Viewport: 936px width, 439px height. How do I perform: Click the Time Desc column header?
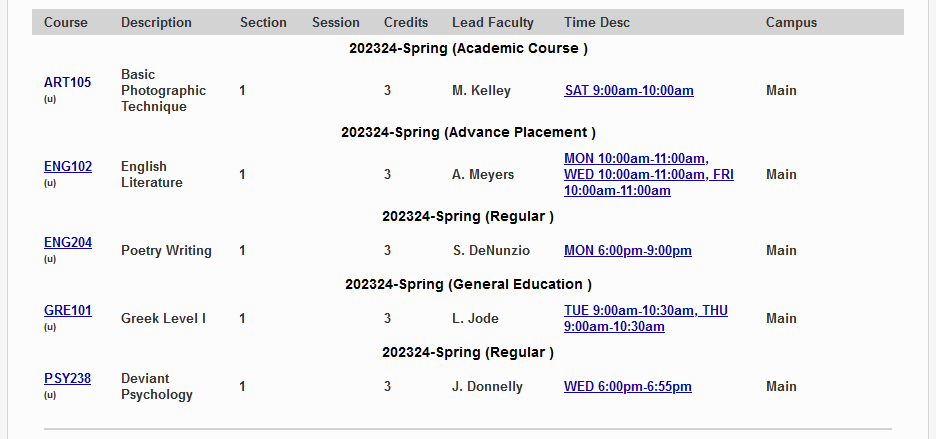tap(597, 22)
